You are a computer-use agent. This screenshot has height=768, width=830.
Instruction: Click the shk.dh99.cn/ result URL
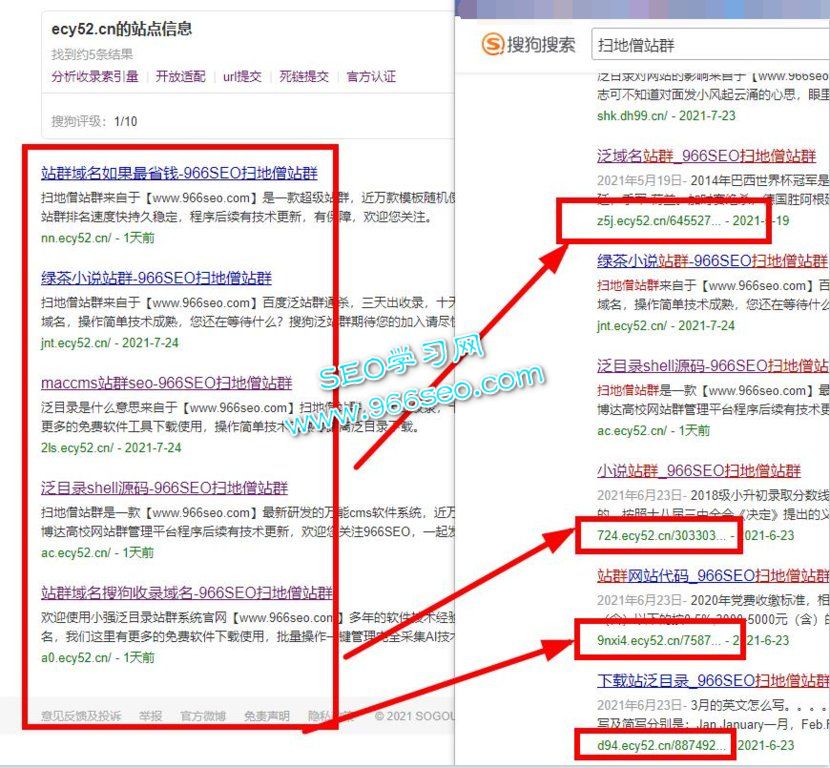(632, 116)
